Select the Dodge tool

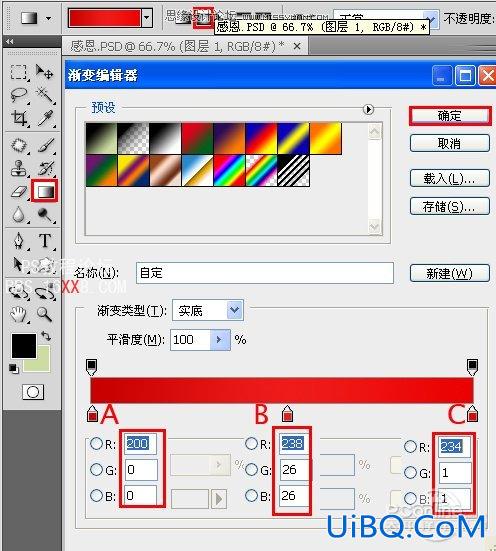pyautogui.click(x=45, y=214)
